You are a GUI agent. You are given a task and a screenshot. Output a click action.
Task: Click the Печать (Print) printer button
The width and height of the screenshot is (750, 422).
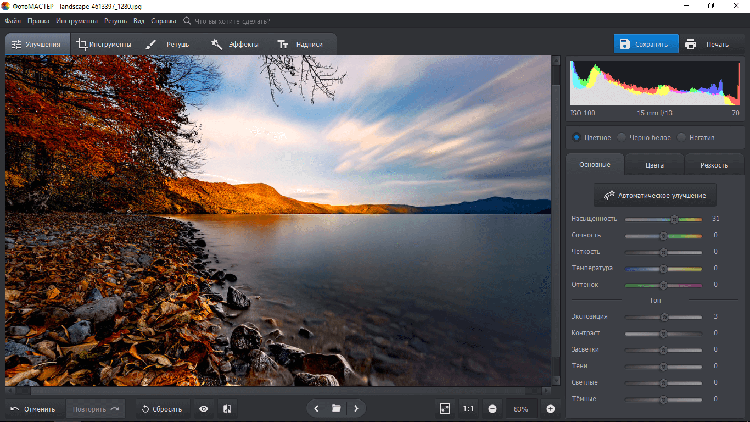708,44
